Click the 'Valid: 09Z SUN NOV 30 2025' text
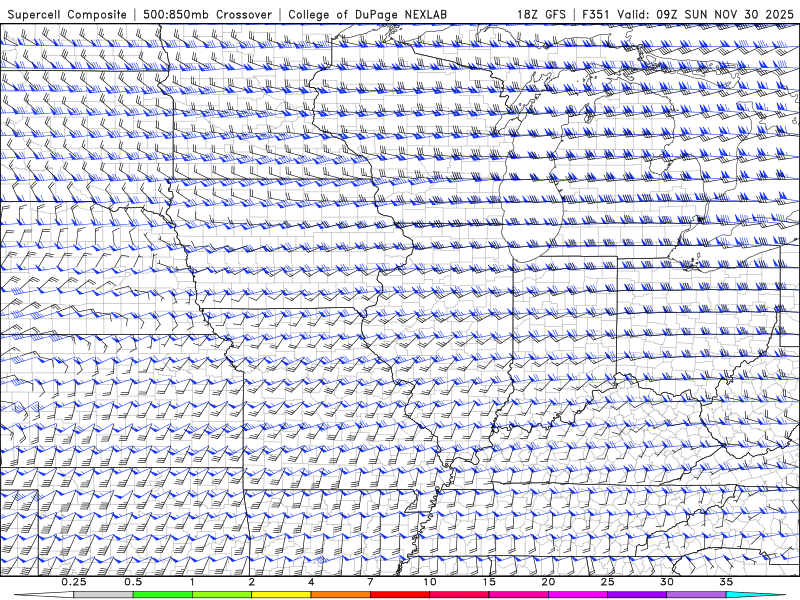Viewport: 800px width, 600px height. [x=706, y=14]
